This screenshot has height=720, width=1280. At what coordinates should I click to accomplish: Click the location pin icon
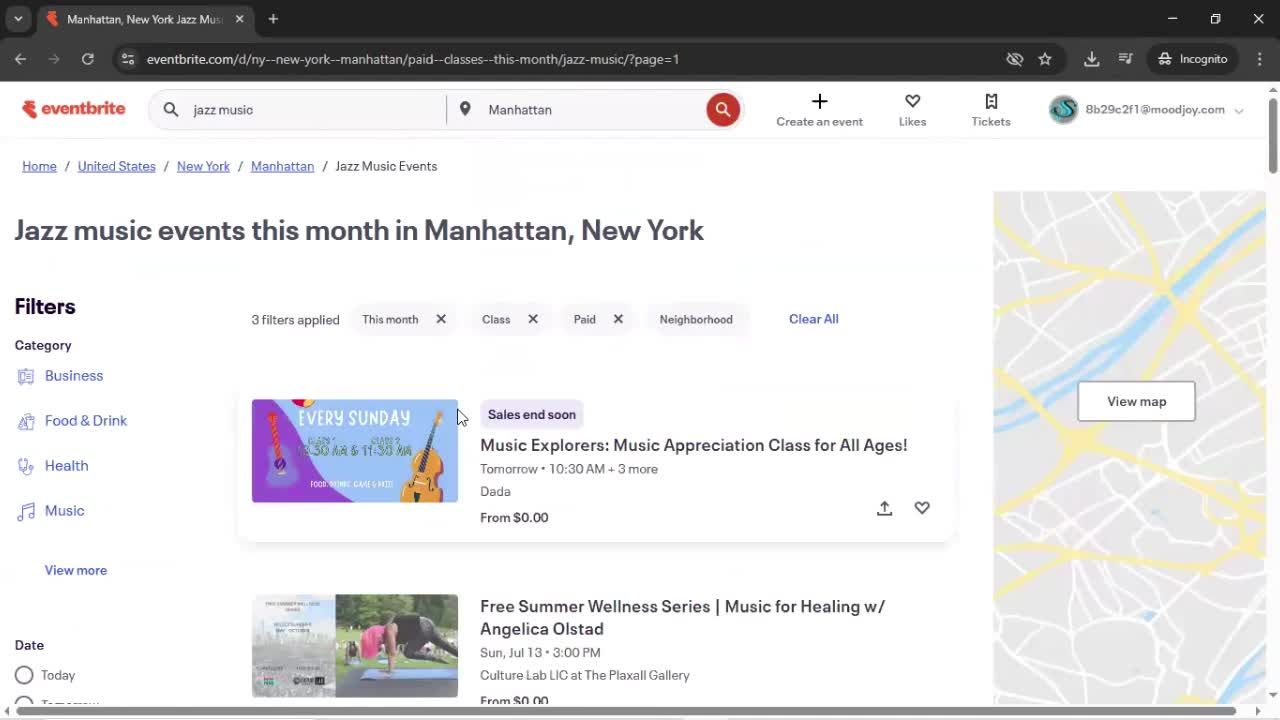pos(465,109)
